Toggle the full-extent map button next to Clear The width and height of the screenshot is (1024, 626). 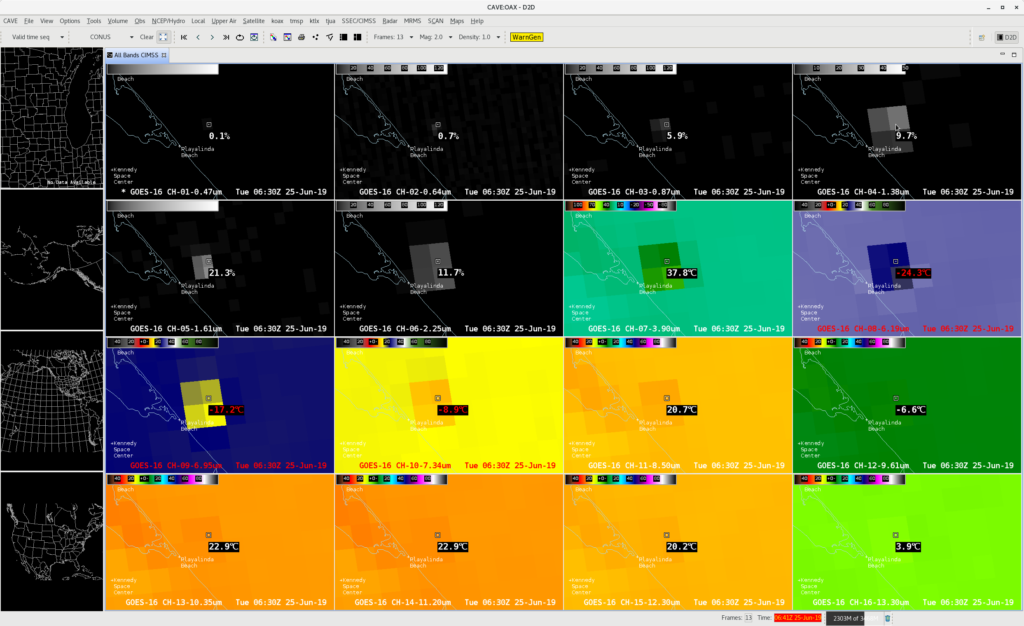[164, 37]
